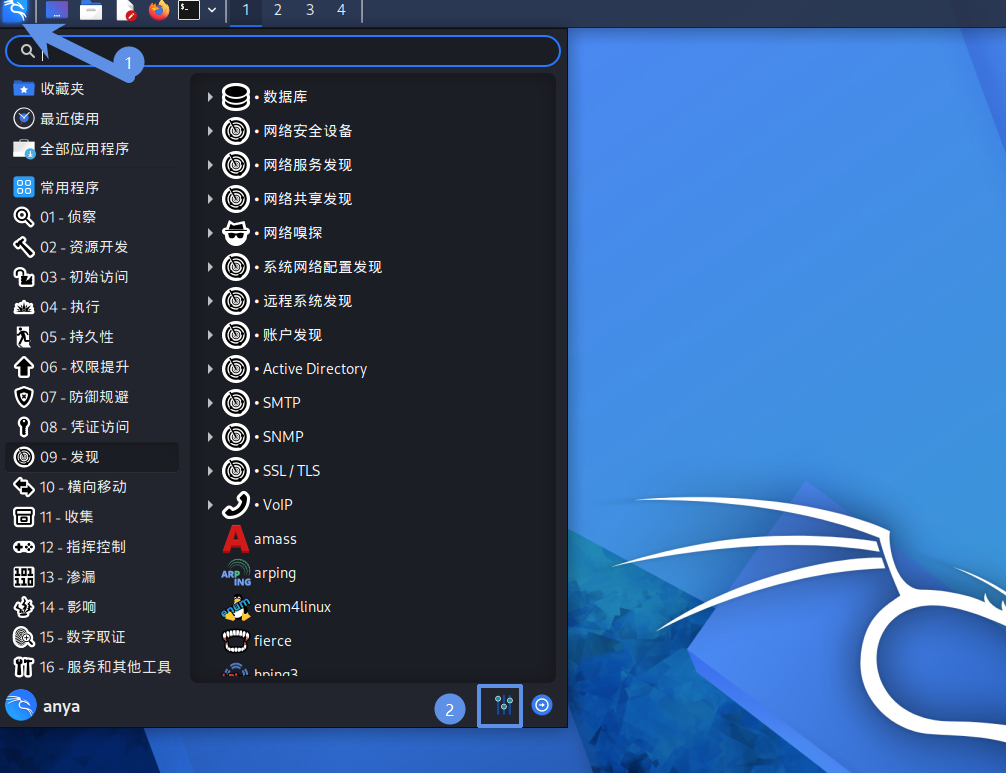
Task: Open the menu settings icon at bottom
Action: click(x=500, y=706)
